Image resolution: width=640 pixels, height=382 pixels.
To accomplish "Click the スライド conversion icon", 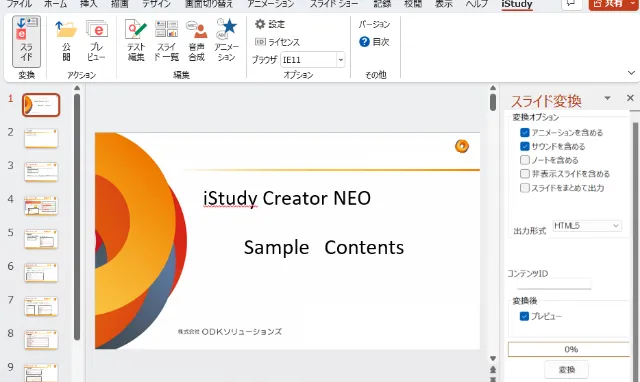I will (27, 41).
